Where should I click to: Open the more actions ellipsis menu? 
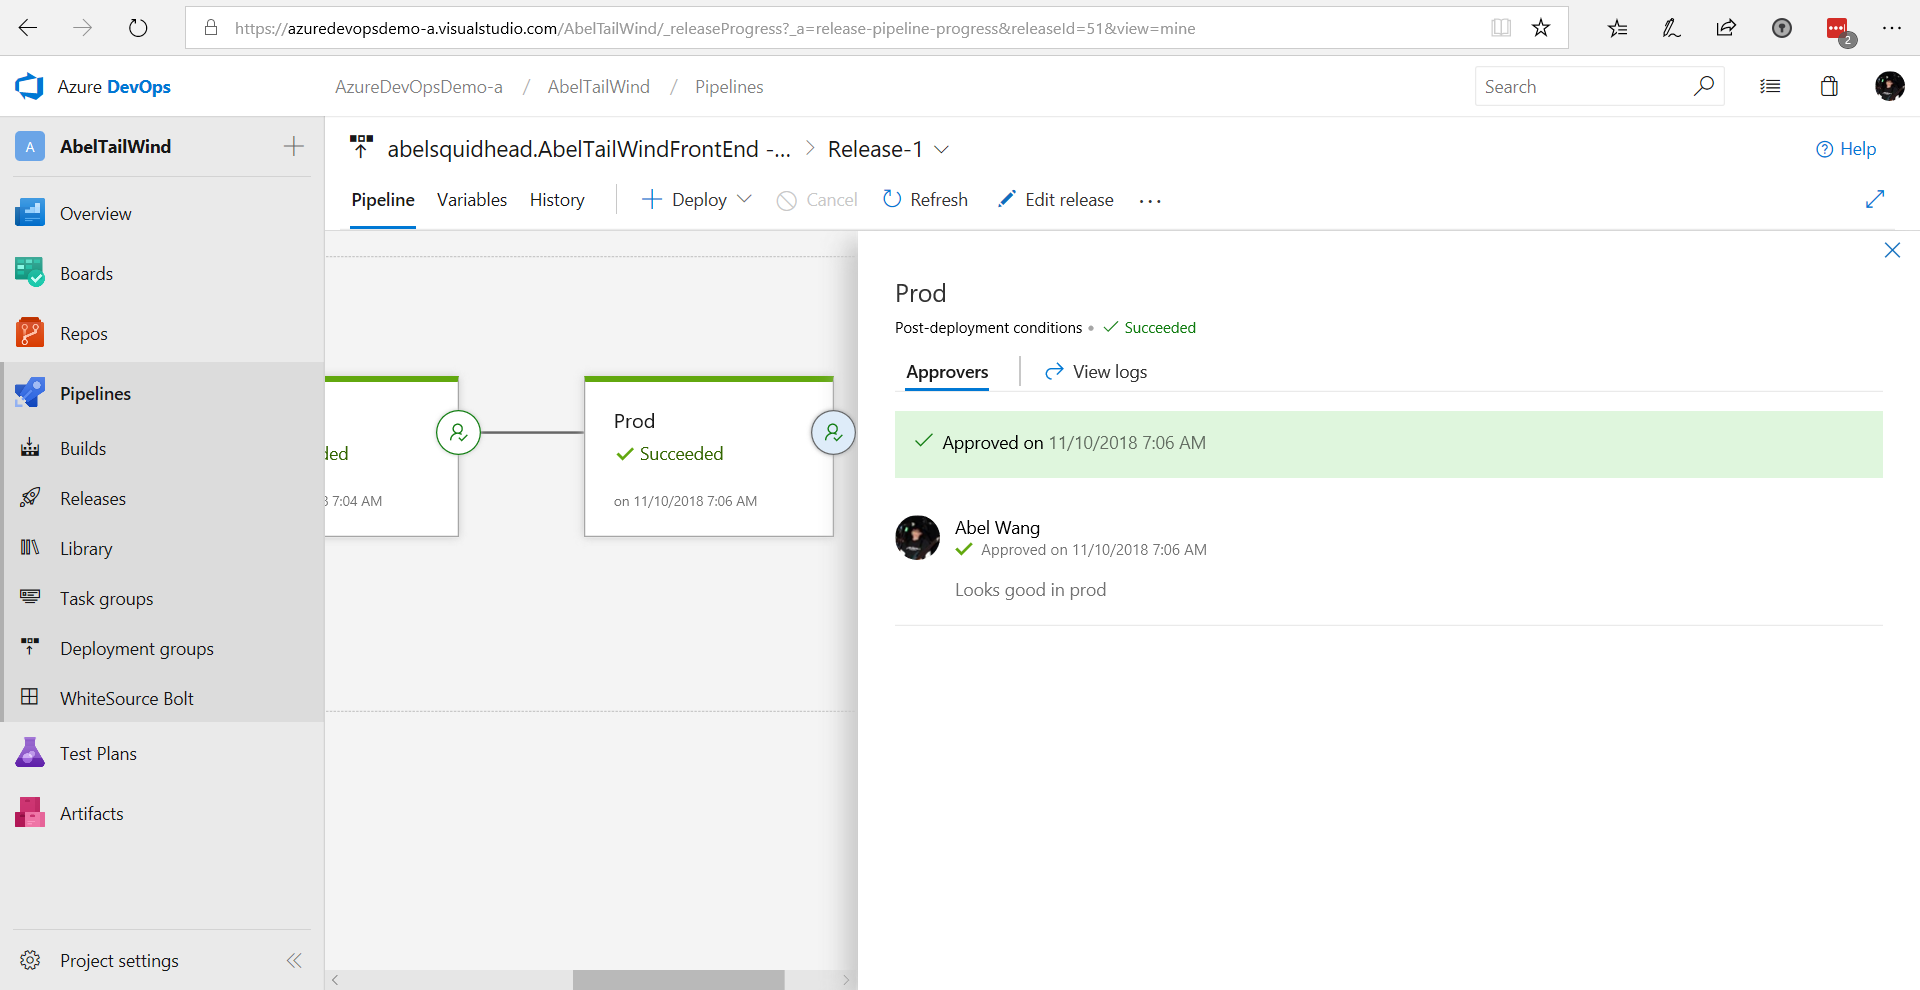pos(1150,201)
